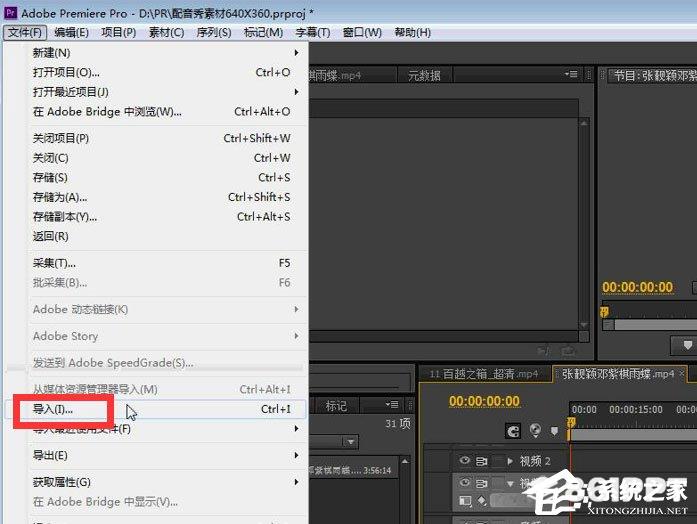The image size is (697, 524).
Task: Click the 31 项 item count text
Action: click(398, 423)
